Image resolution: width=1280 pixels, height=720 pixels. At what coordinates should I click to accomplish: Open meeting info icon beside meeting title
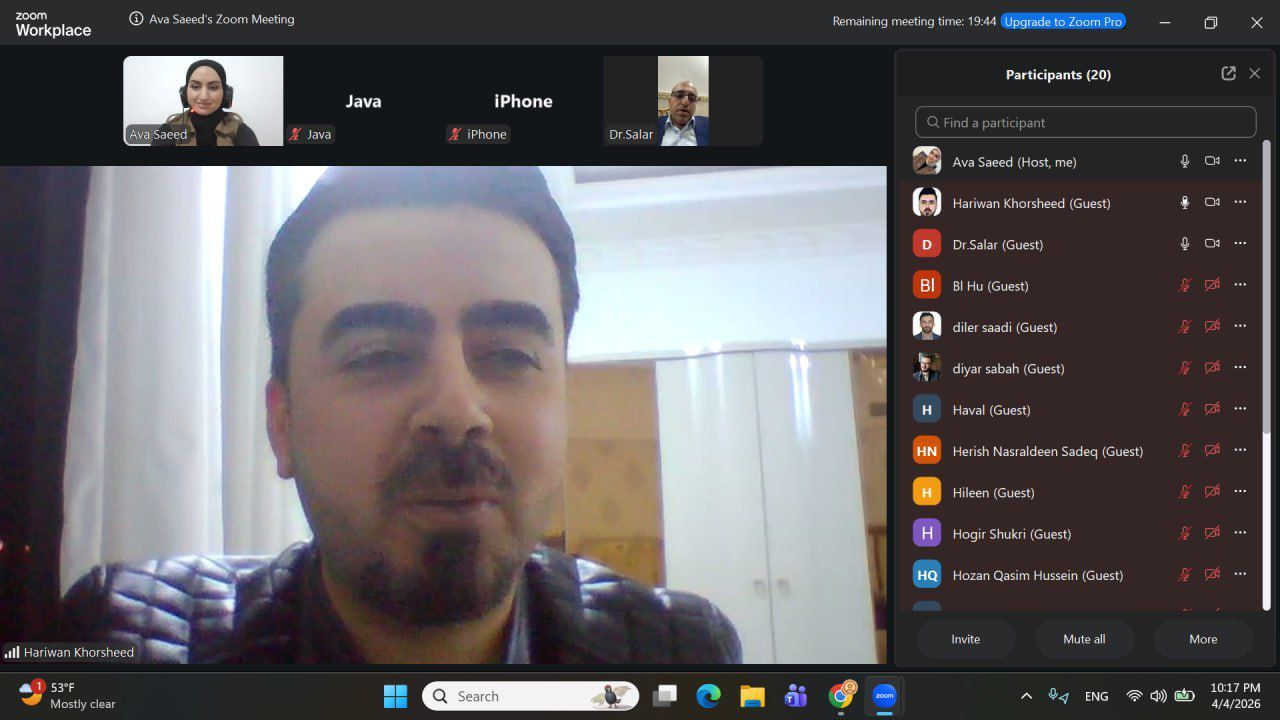pos(136,19)
